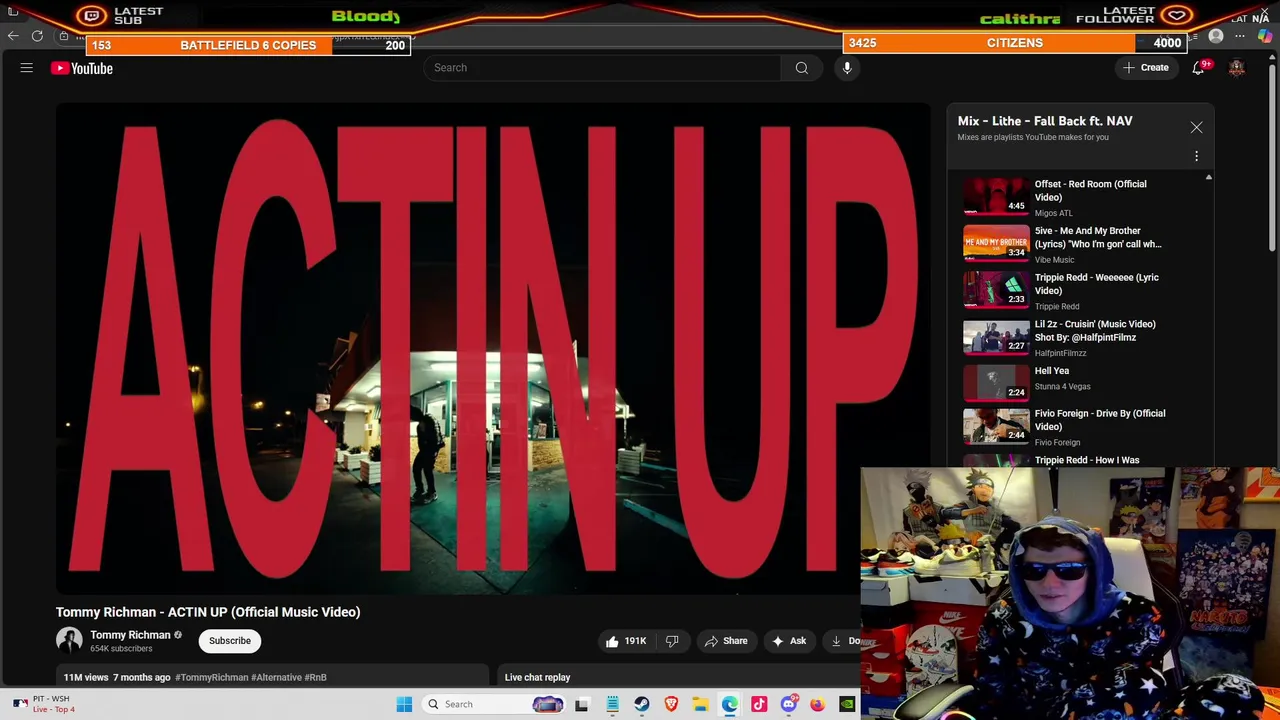
Task: Subscribe to Tommy Richman
Action: click(x=230, y=641)
